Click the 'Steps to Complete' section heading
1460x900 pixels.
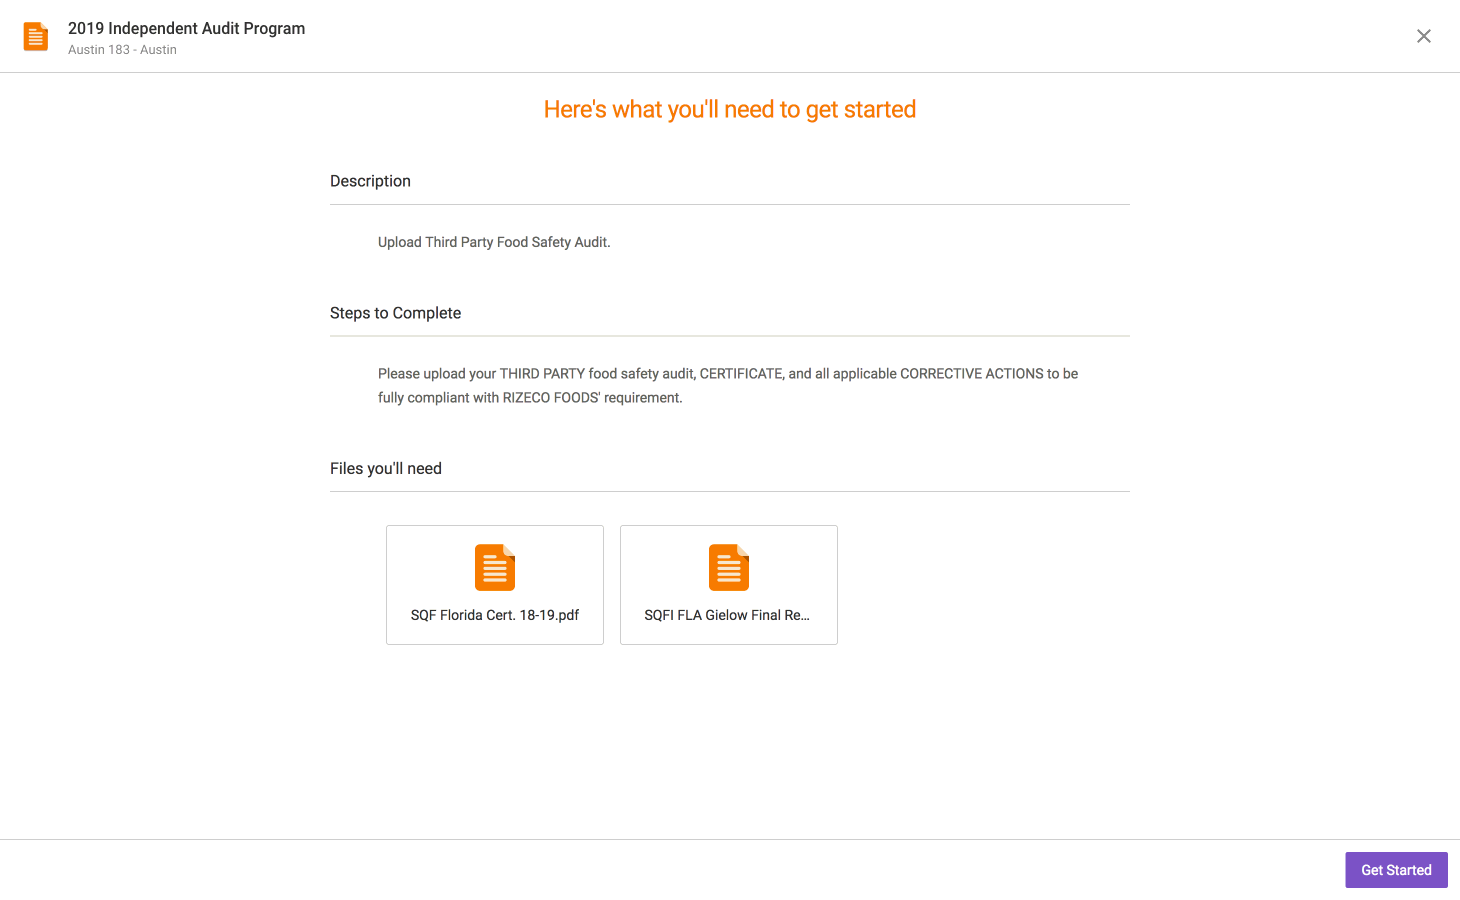[395, 313]
